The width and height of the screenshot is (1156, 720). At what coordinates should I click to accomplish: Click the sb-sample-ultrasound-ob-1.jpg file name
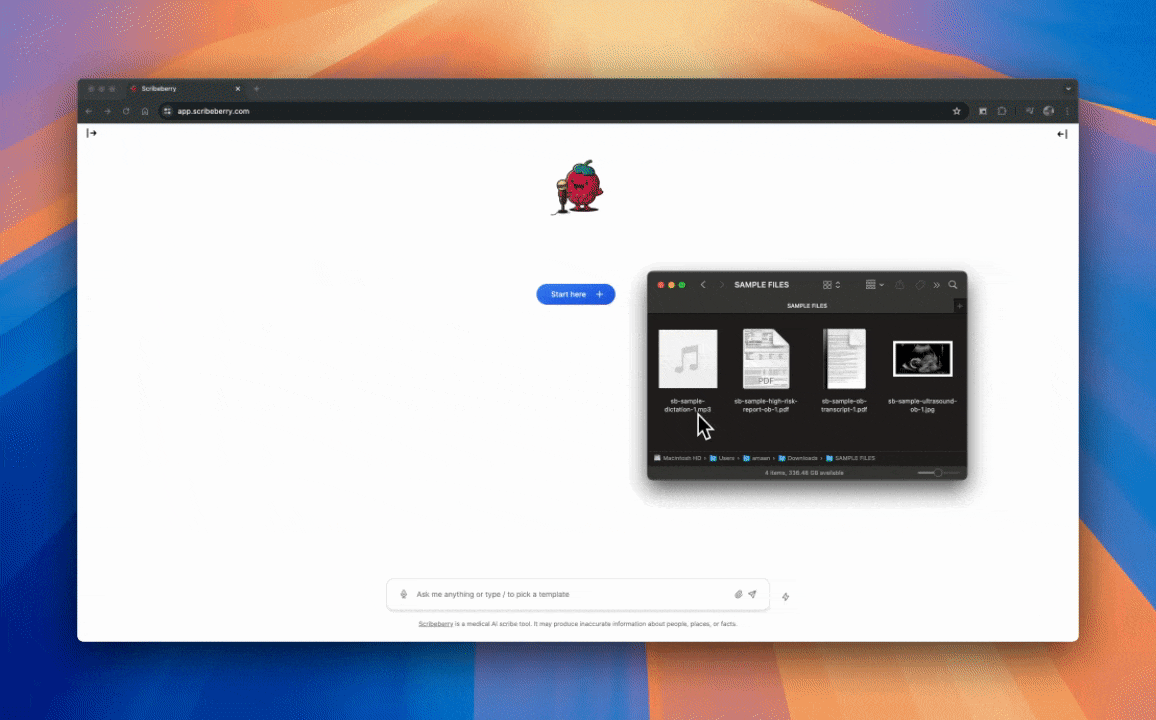922,405
